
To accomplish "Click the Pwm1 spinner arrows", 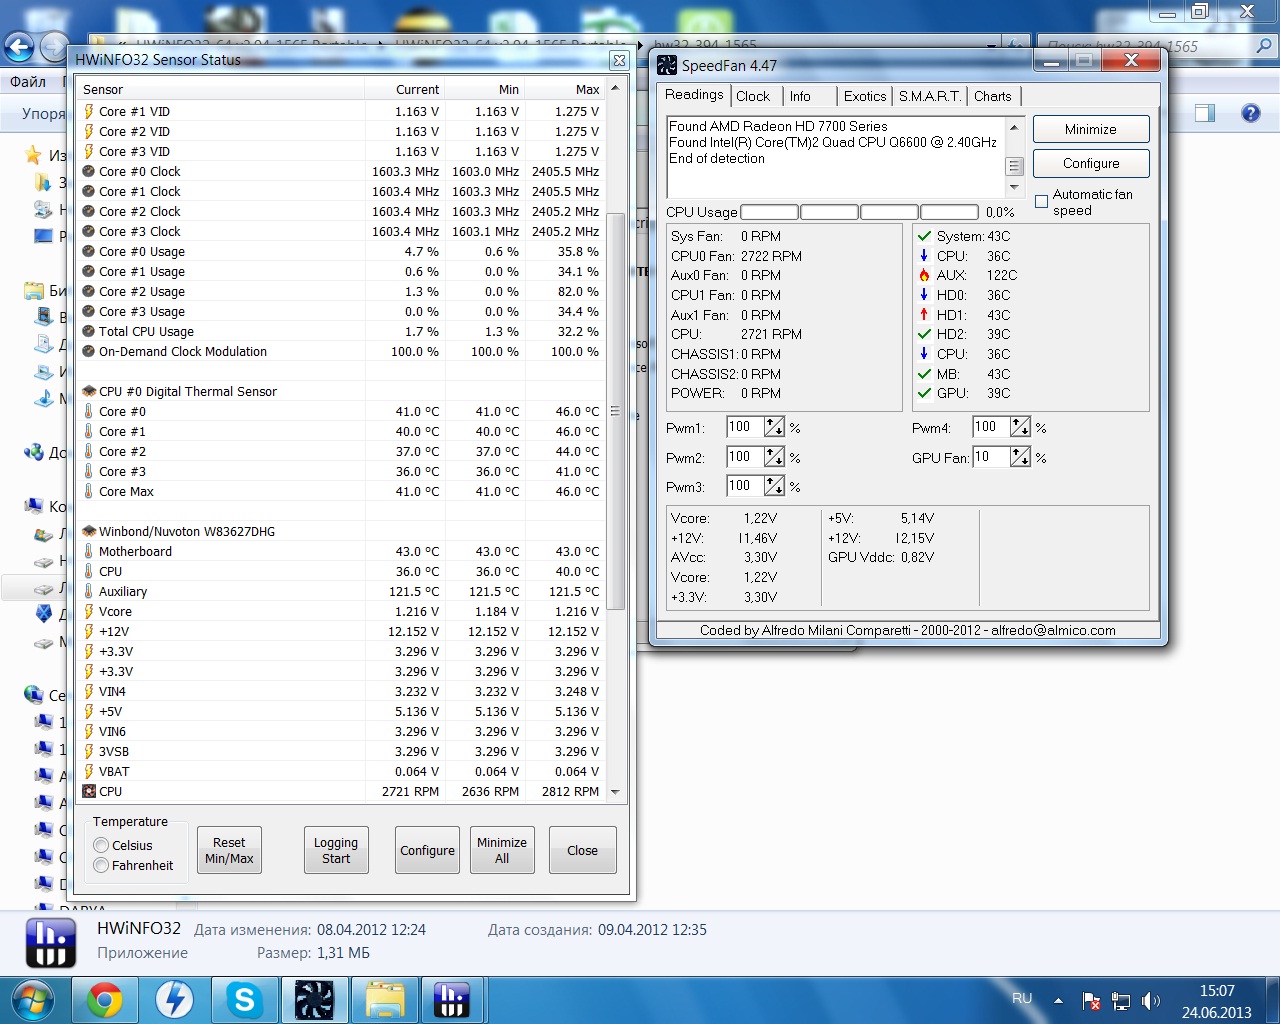I will coord(774,427).
